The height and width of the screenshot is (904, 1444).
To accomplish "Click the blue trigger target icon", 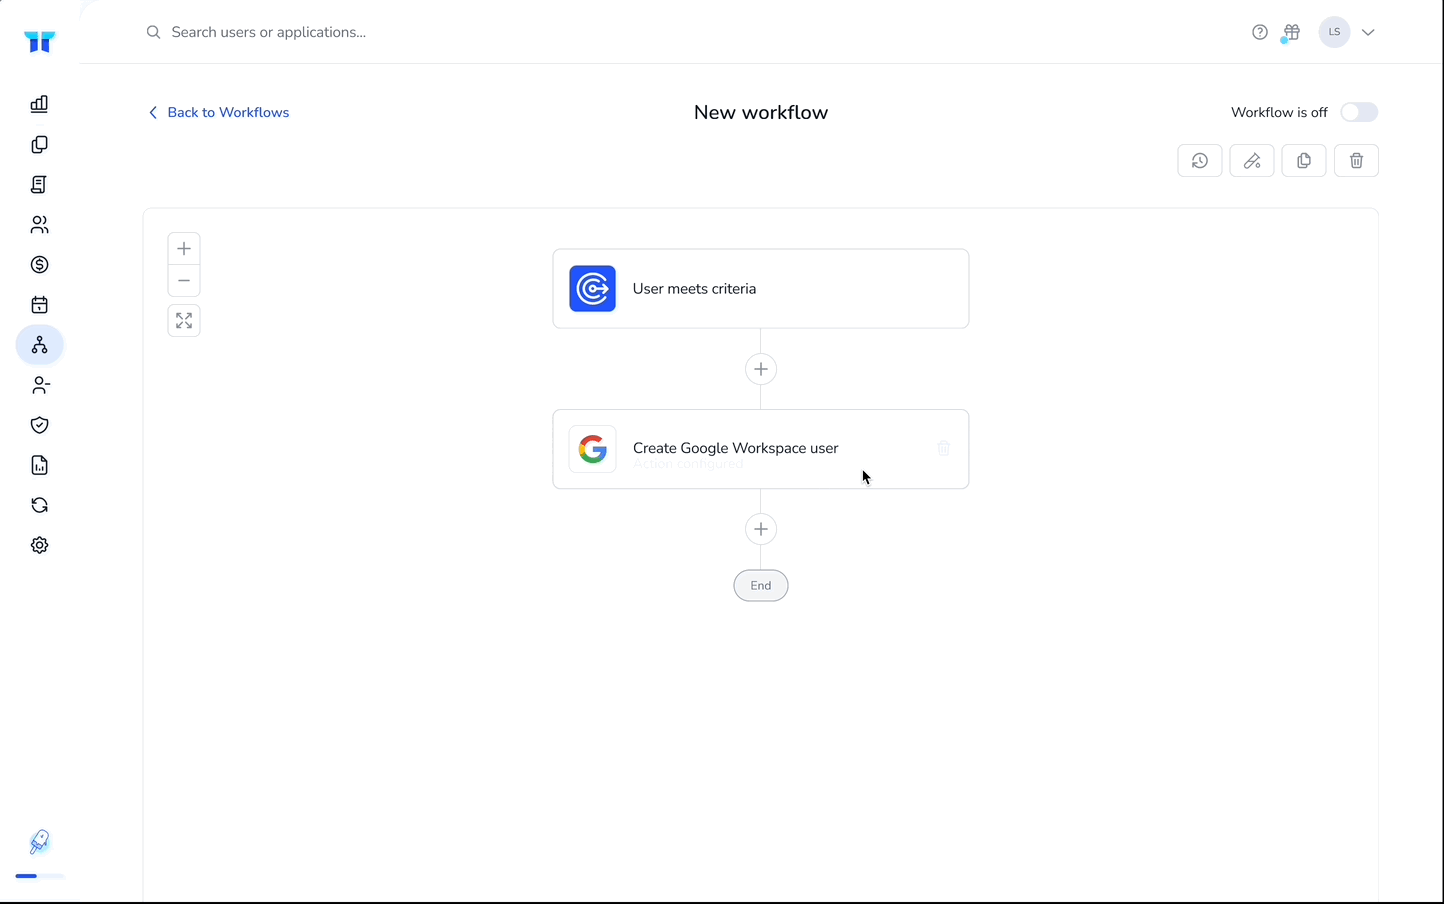I will point(593,289).
